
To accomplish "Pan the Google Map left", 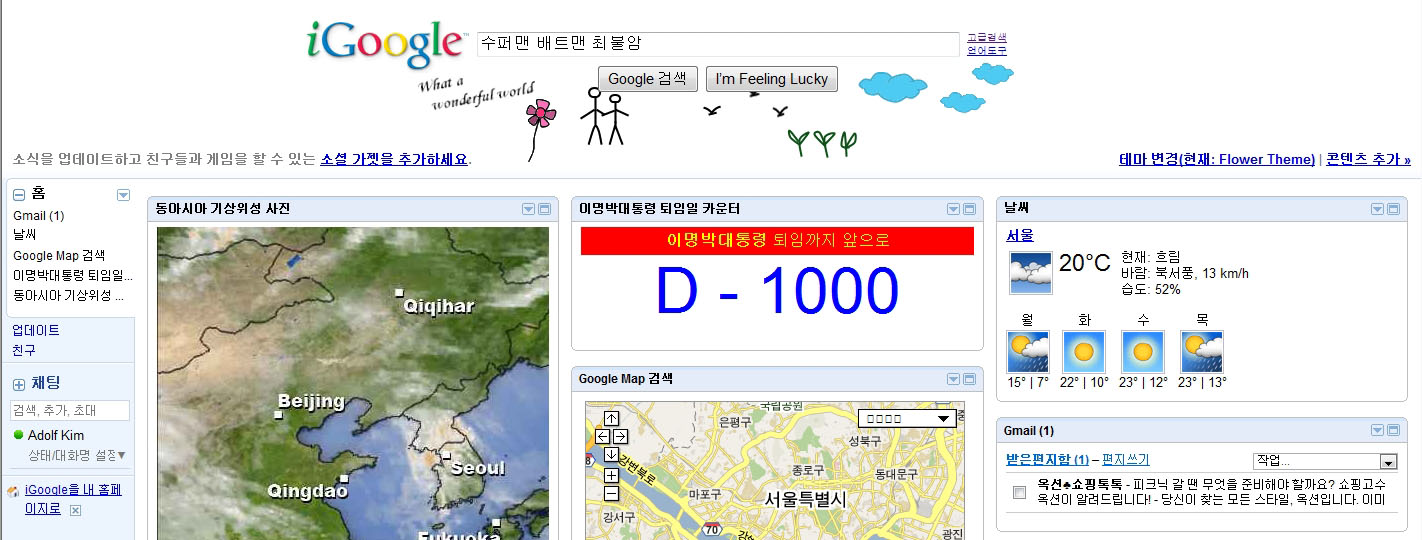I will pos(603,436).
